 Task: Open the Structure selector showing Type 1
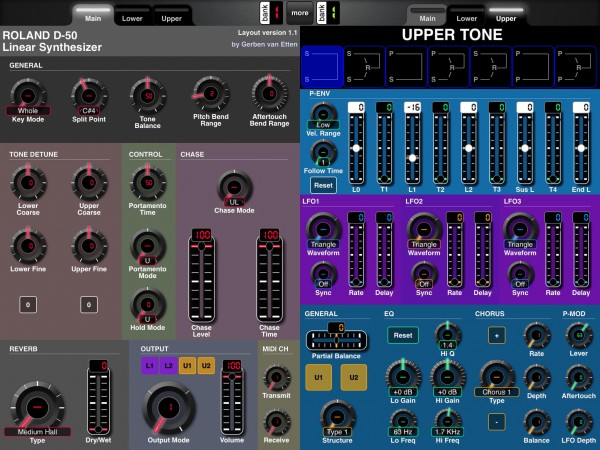click(x=337, y=432)
